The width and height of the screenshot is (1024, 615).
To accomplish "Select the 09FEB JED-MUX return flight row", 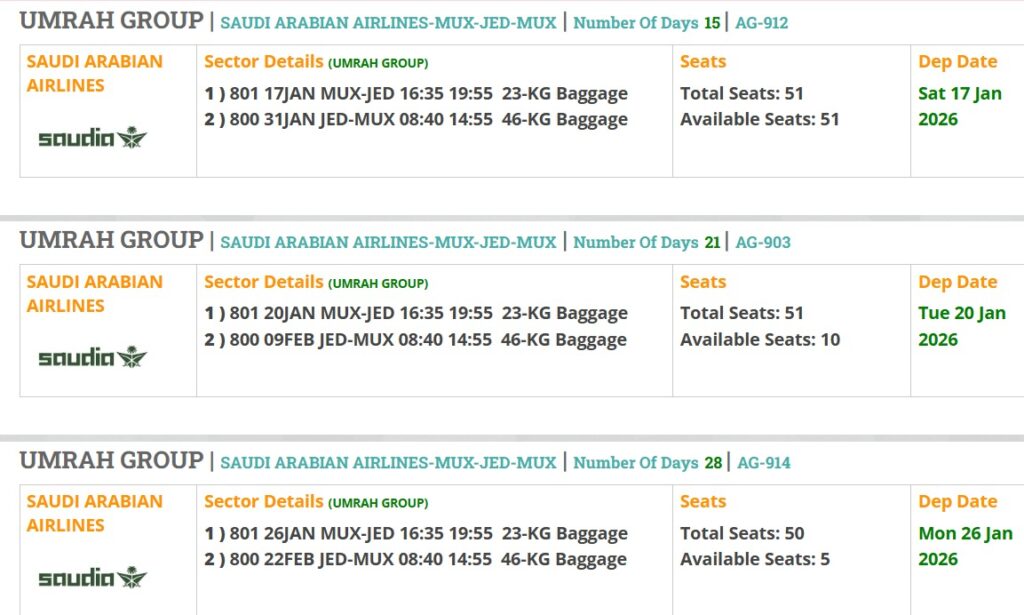I will (416, 340).
